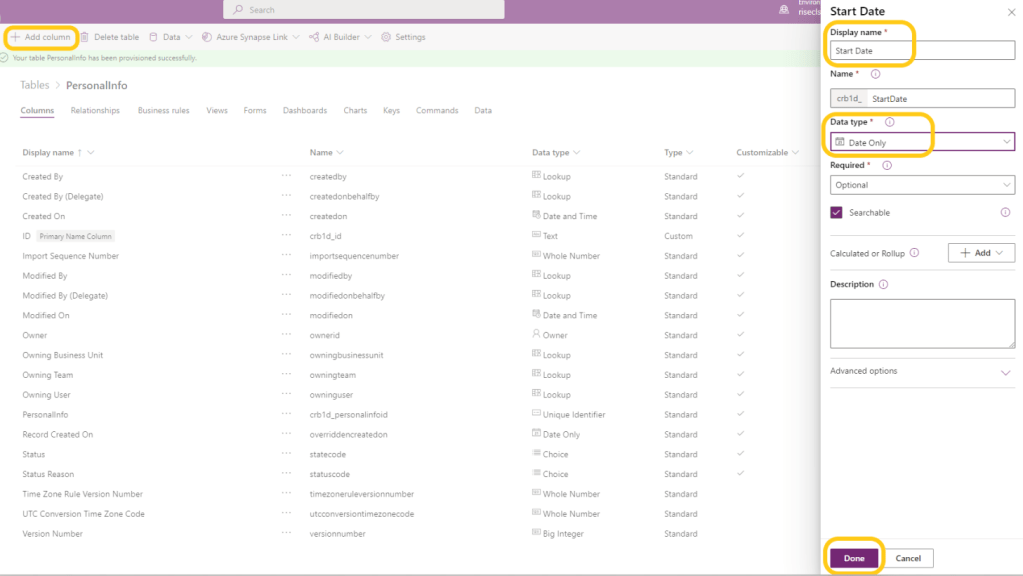1023x576 pixels.
Task: Open the Required dropdown showing Optional
Action: coord(922,185)
